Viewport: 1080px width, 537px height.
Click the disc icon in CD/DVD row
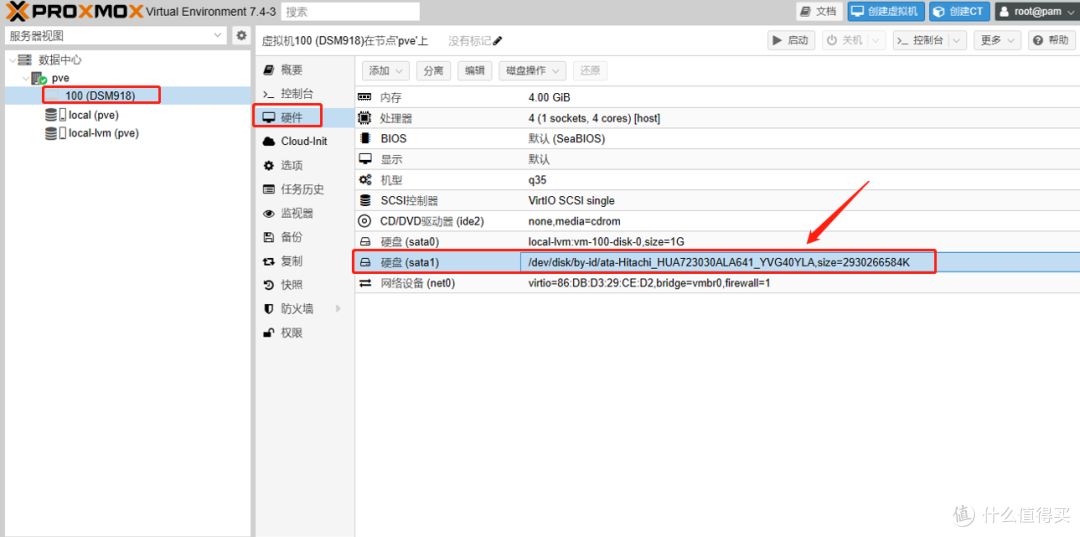click(x=365, y=221)
